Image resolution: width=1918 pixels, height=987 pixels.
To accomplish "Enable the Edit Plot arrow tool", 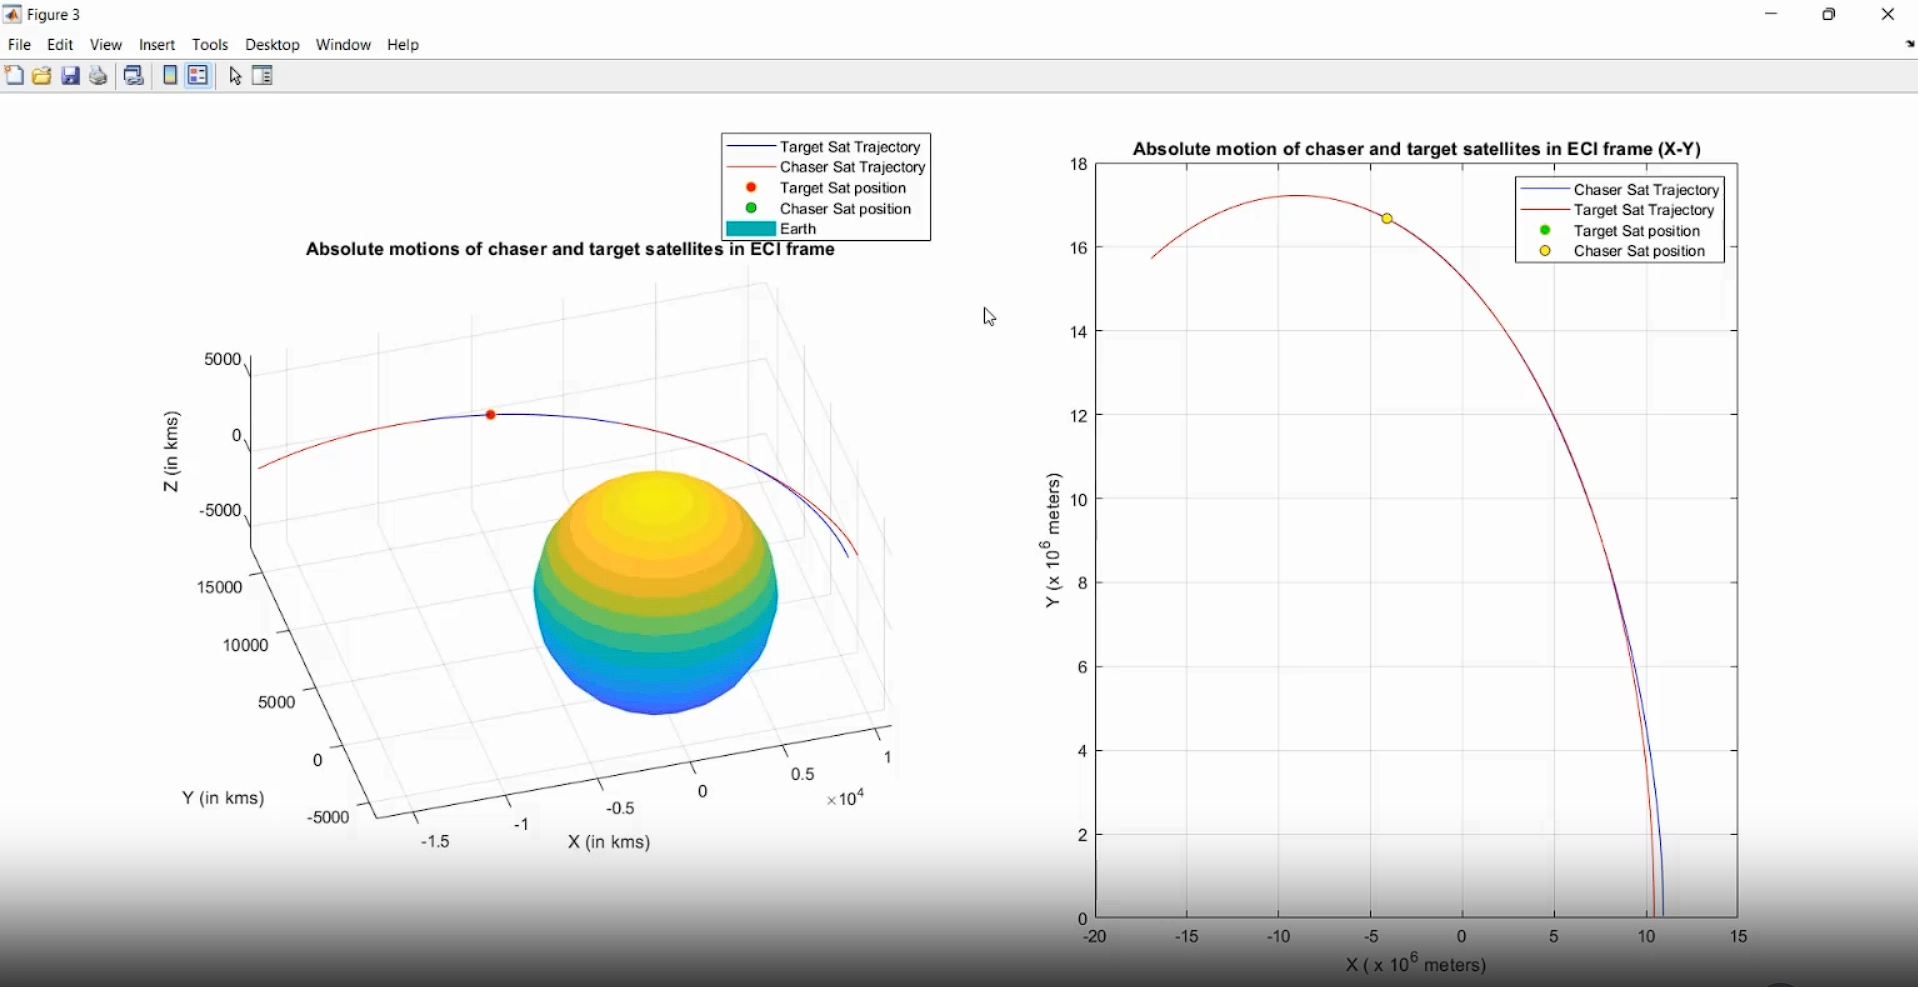I will [236, 76].
